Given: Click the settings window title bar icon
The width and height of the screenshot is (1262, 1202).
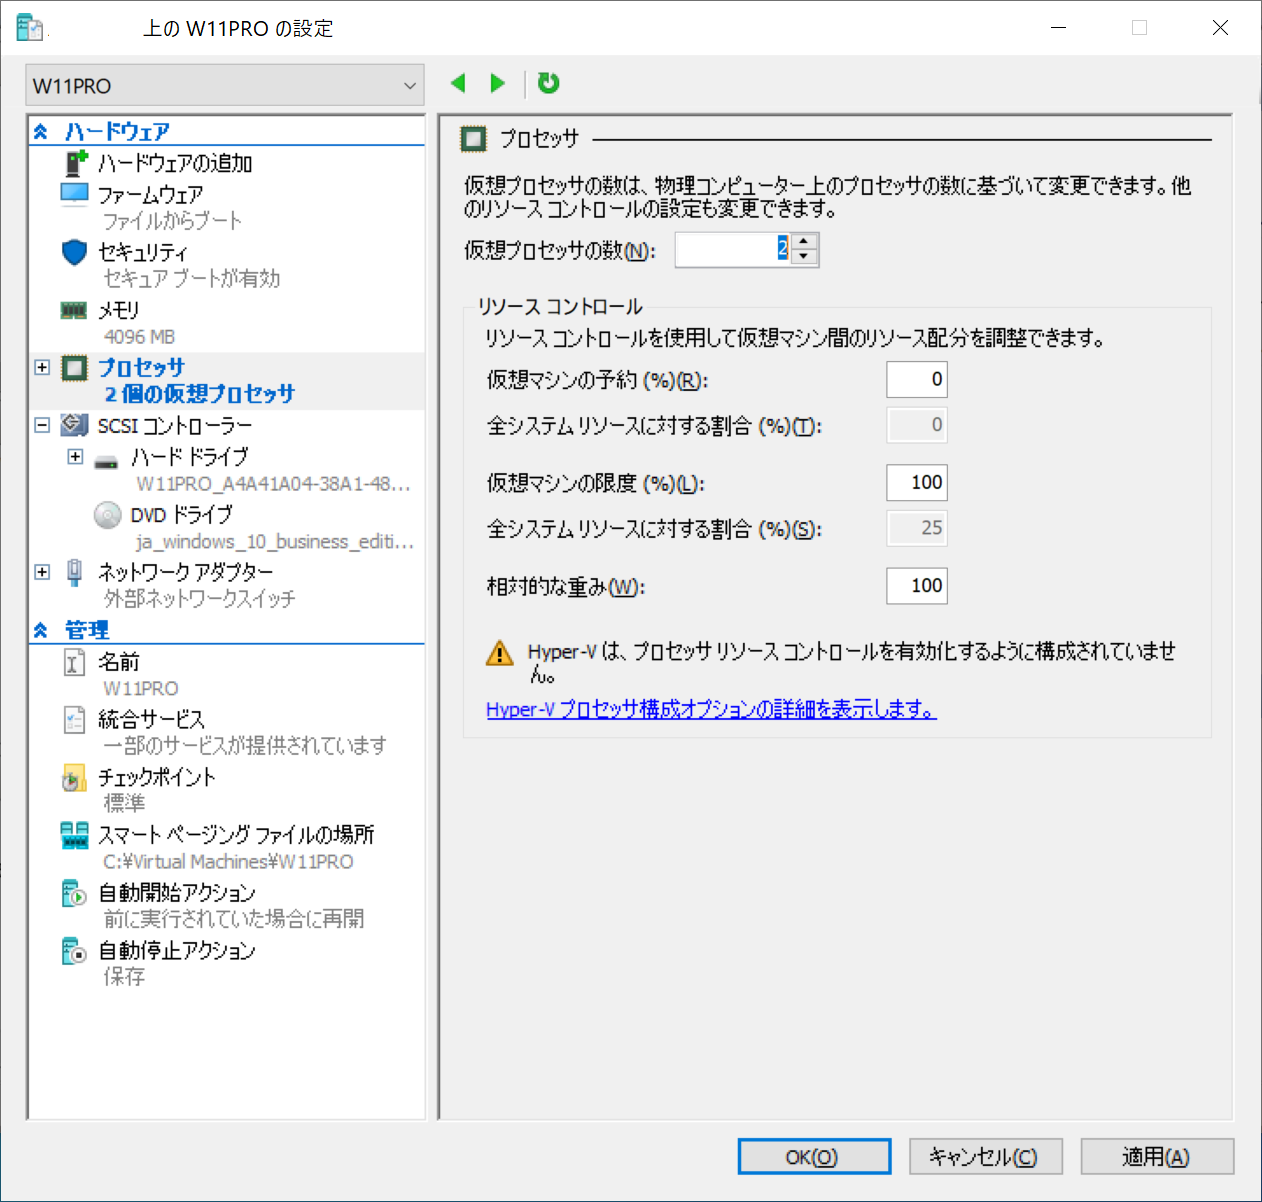Looking at the screenshot, I should coord(29,27).
